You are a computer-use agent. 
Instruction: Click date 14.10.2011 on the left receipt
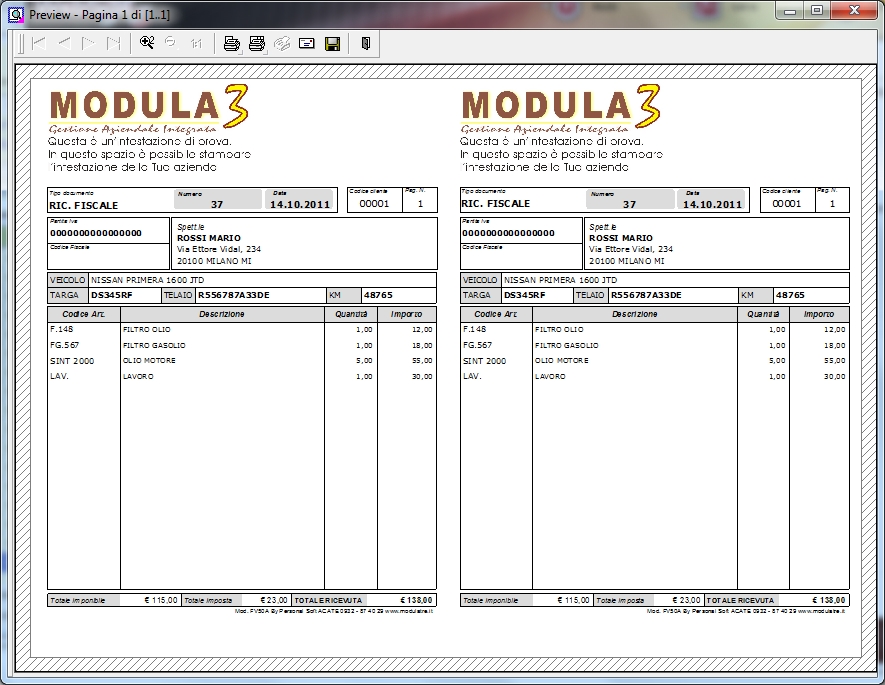click(300, 204)
